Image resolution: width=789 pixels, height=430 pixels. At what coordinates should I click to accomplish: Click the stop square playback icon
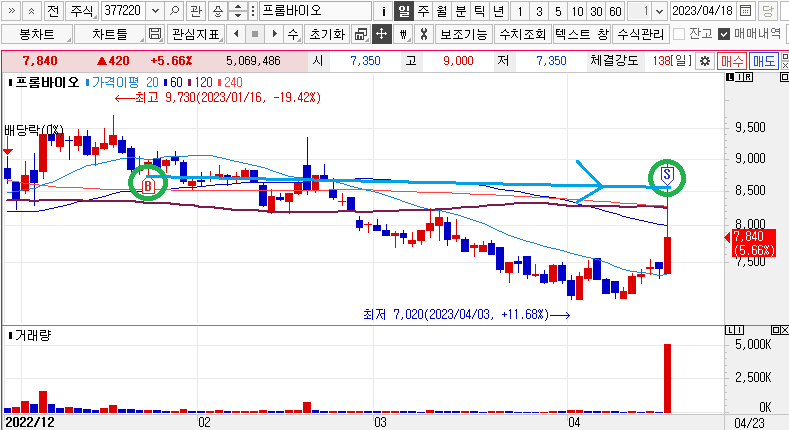255,34
